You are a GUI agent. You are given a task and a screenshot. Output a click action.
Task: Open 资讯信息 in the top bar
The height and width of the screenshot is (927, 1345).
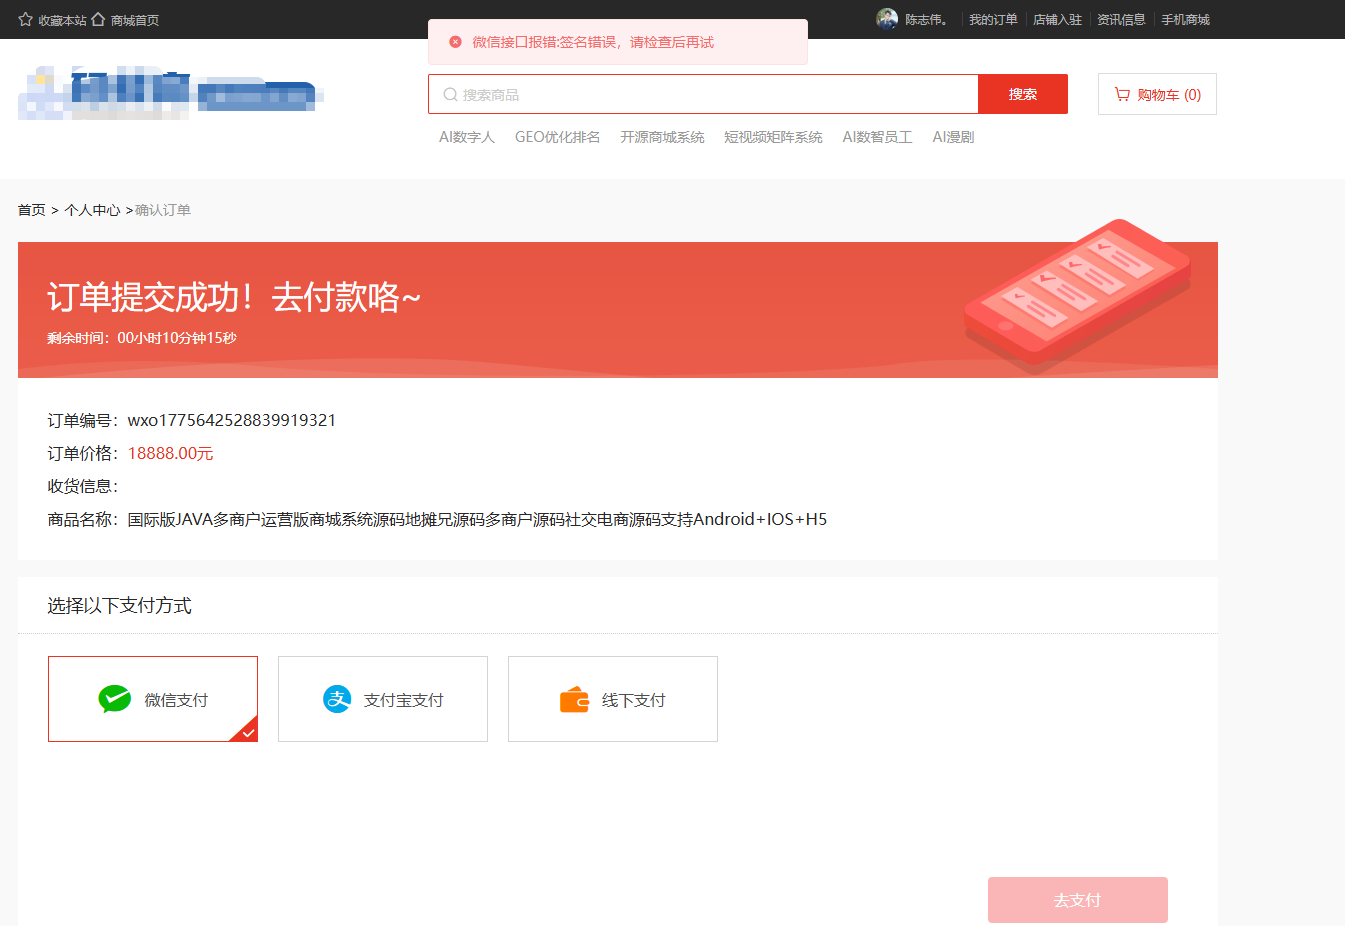click(1121, 20)
